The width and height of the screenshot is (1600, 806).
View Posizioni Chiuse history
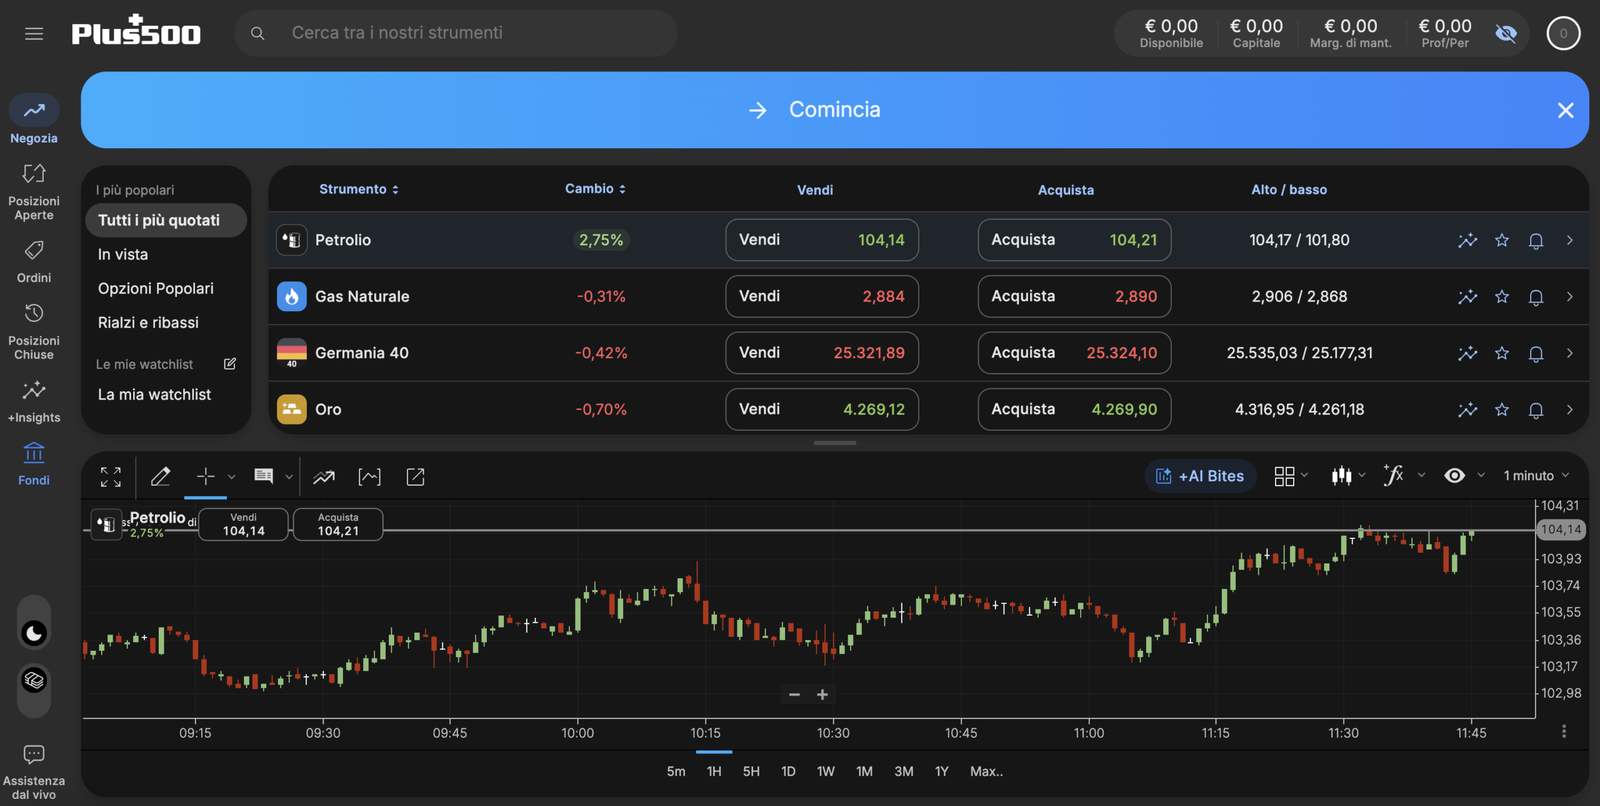point(34,332)
